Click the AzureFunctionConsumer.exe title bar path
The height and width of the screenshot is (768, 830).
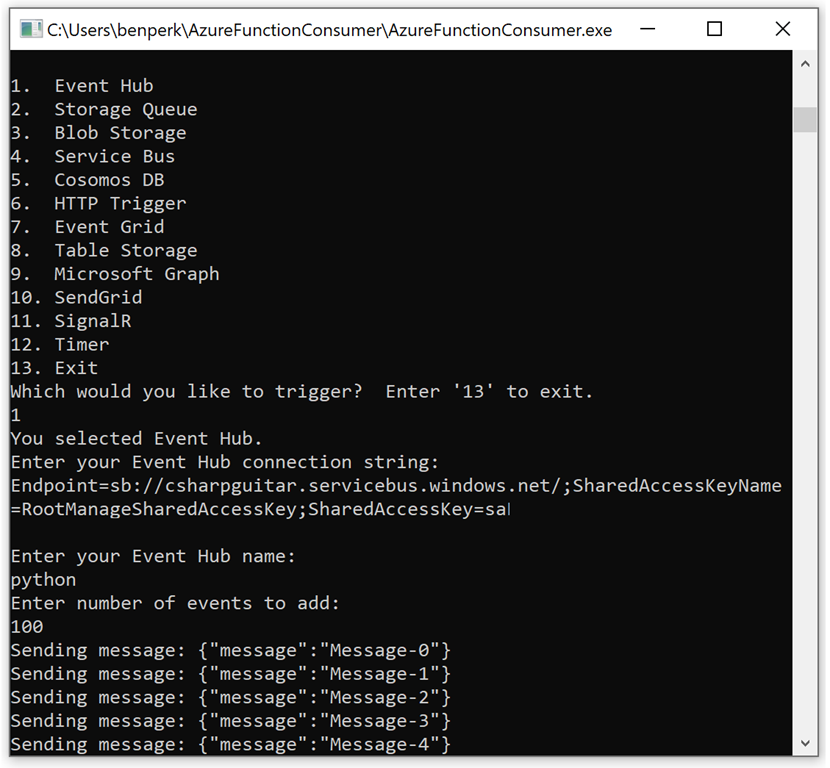(329, 30)
